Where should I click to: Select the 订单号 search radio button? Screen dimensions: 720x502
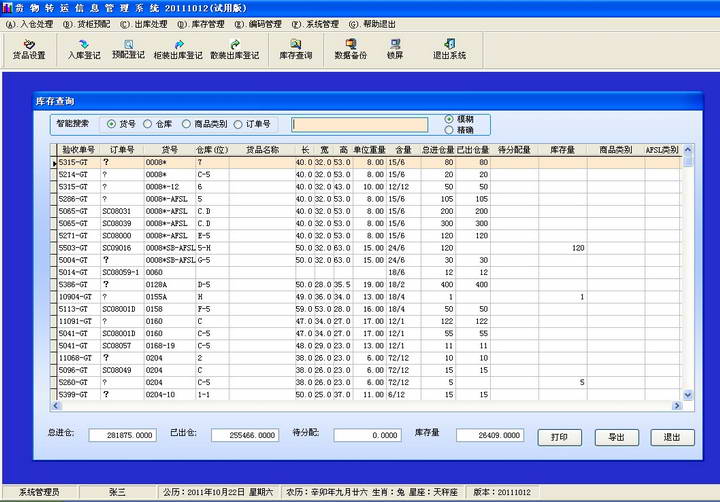click(238, 124)
